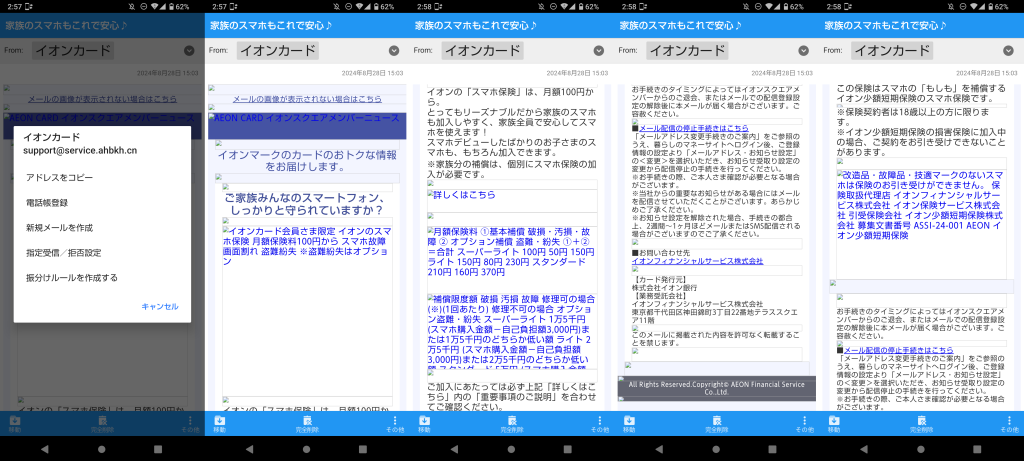The height and width of the screenshot is (461, 1024).
Task: Open その他 menu on the second phone screen
Action: (394, 423)
